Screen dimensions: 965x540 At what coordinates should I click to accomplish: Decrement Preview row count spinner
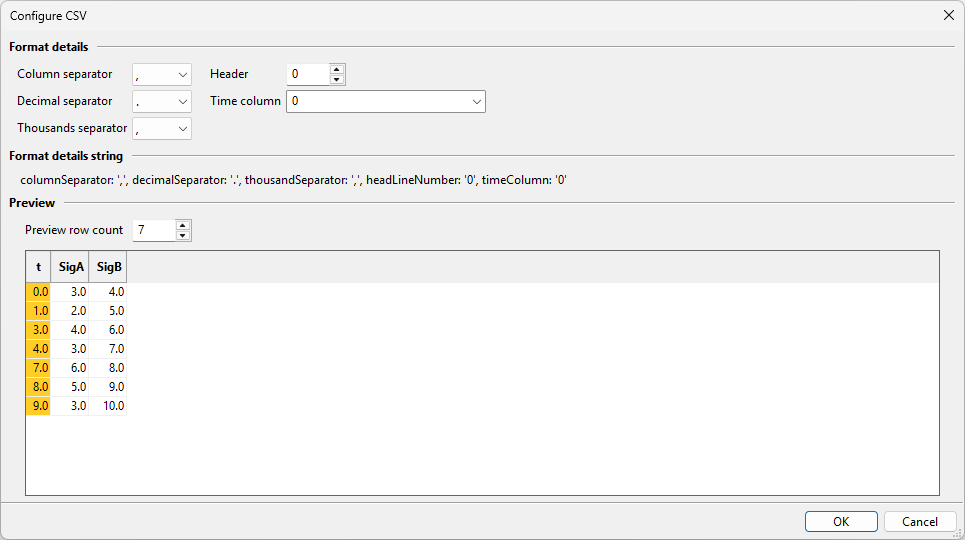coord(183,235)
